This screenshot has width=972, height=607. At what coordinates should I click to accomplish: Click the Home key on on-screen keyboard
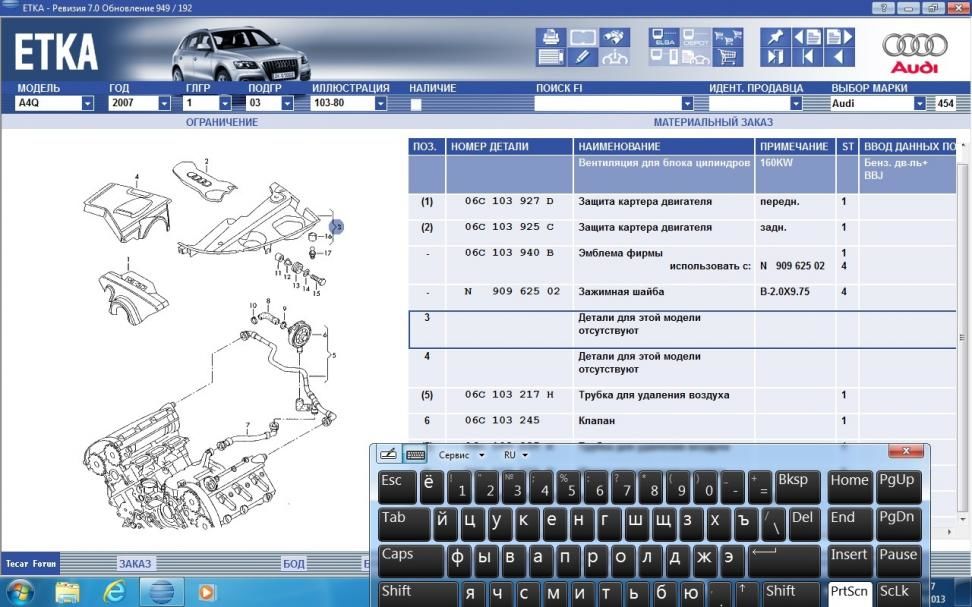(x=850, y=486)
